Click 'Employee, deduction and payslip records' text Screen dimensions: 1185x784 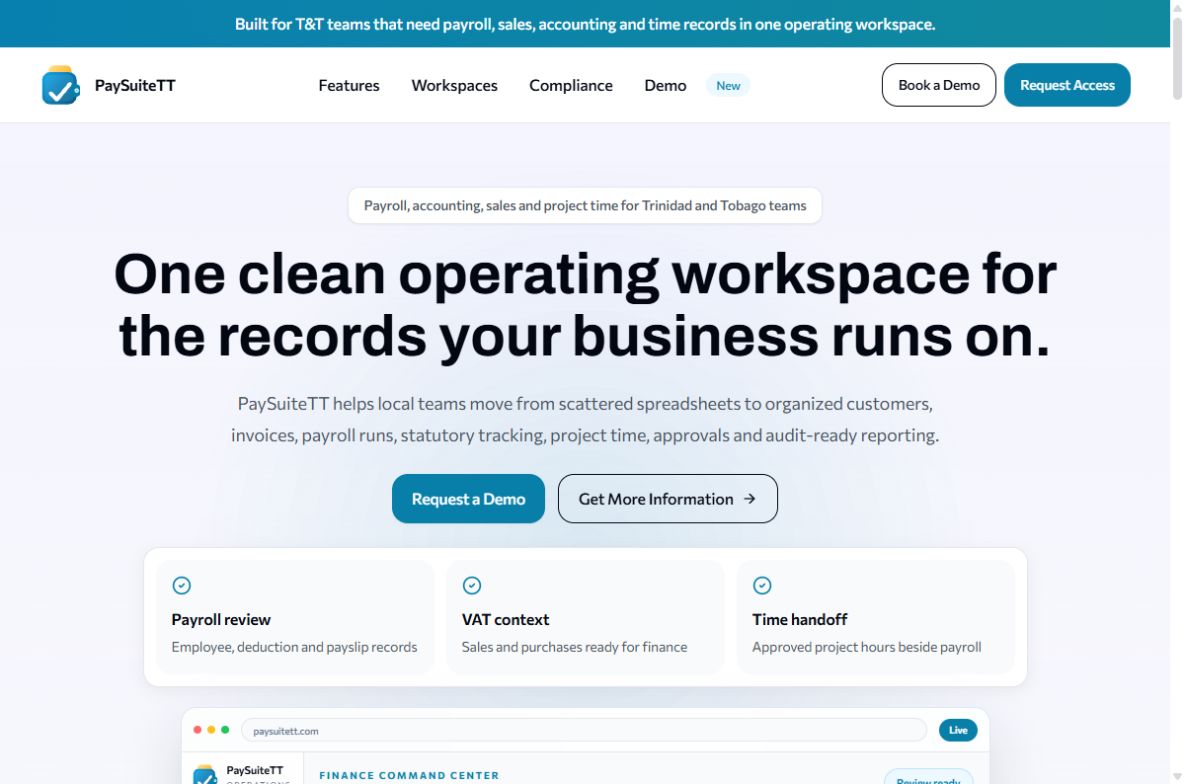click(294, 647)
